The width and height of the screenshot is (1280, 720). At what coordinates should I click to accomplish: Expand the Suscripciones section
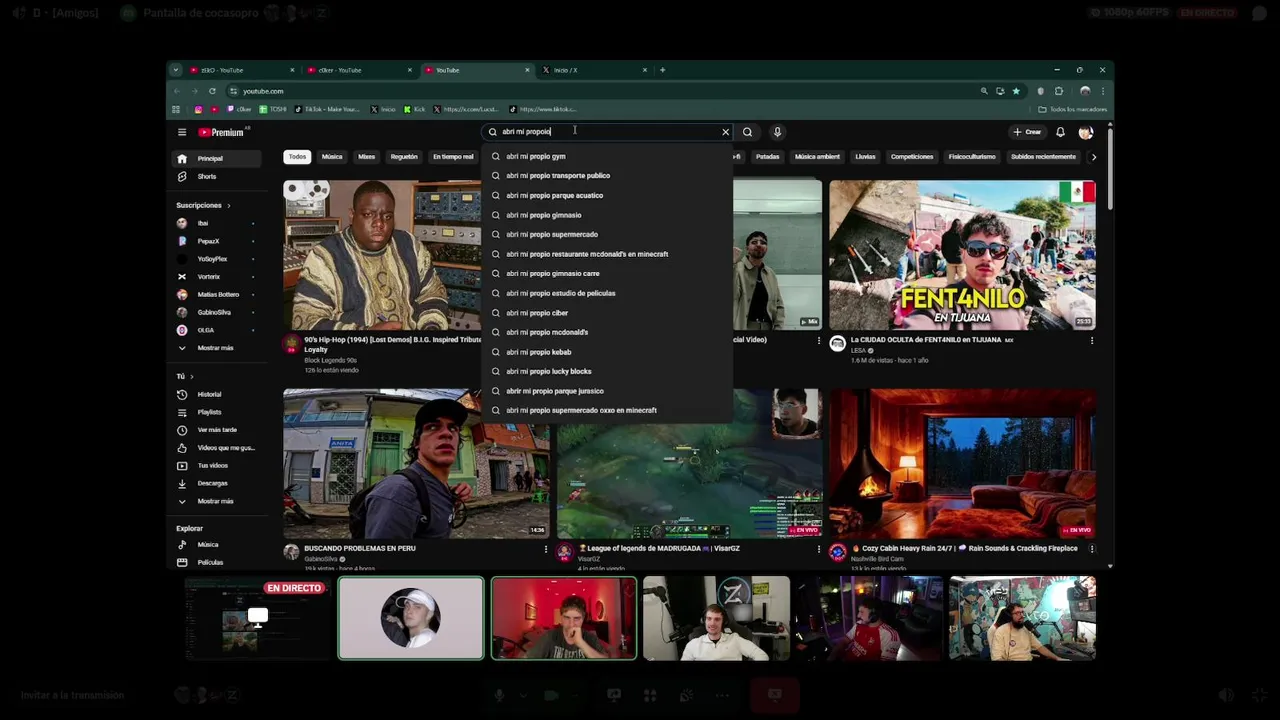203,205
